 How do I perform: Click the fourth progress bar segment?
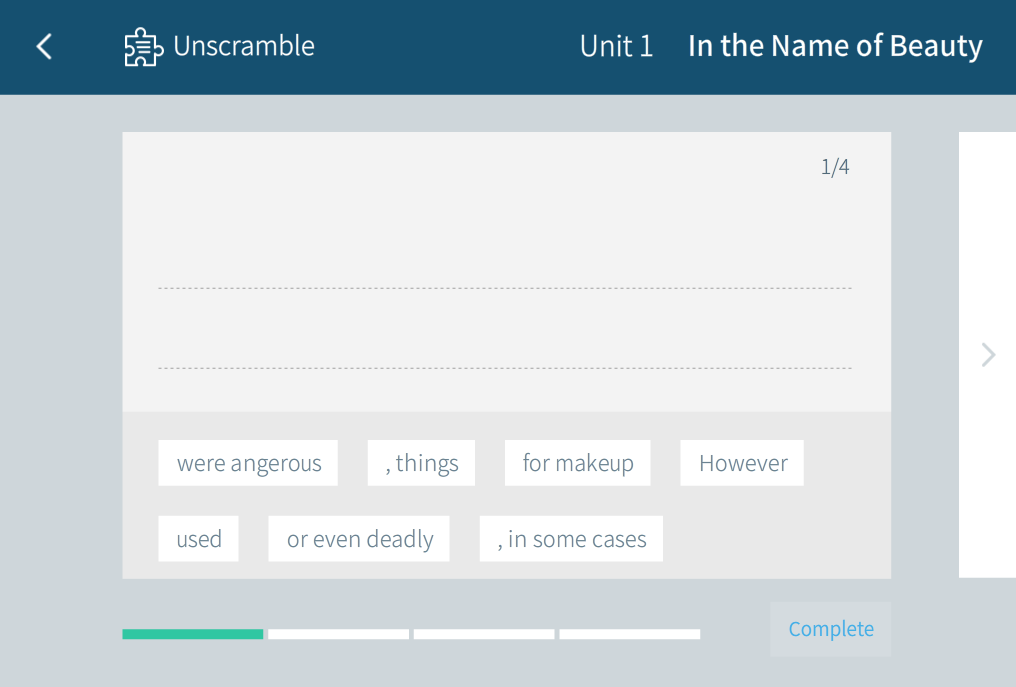pos(629,634)
